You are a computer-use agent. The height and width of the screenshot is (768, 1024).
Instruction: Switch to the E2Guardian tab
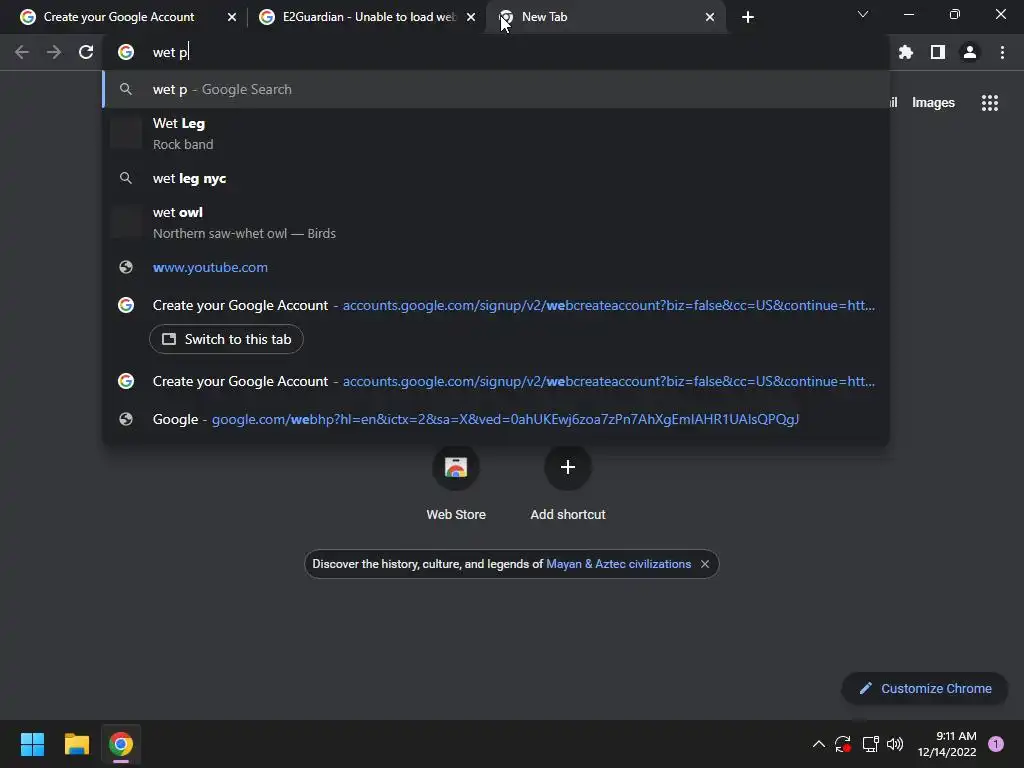[368, 17]
